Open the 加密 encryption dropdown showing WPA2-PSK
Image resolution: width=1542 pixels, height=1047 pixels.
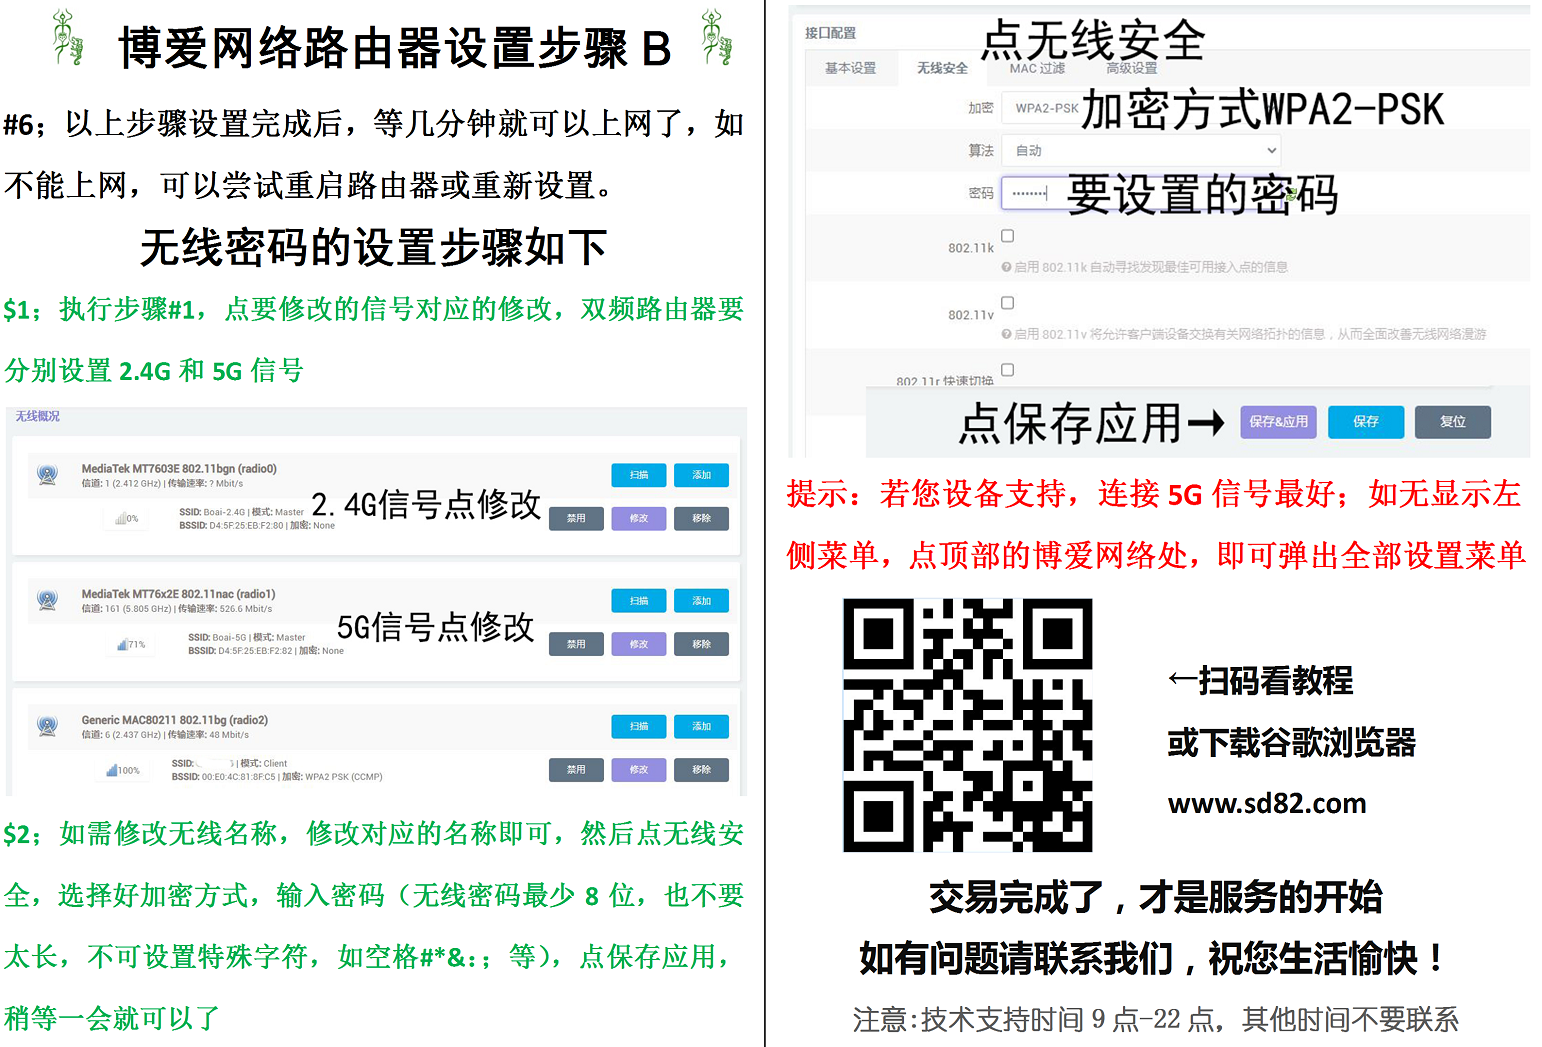[x=1045, y=108]
